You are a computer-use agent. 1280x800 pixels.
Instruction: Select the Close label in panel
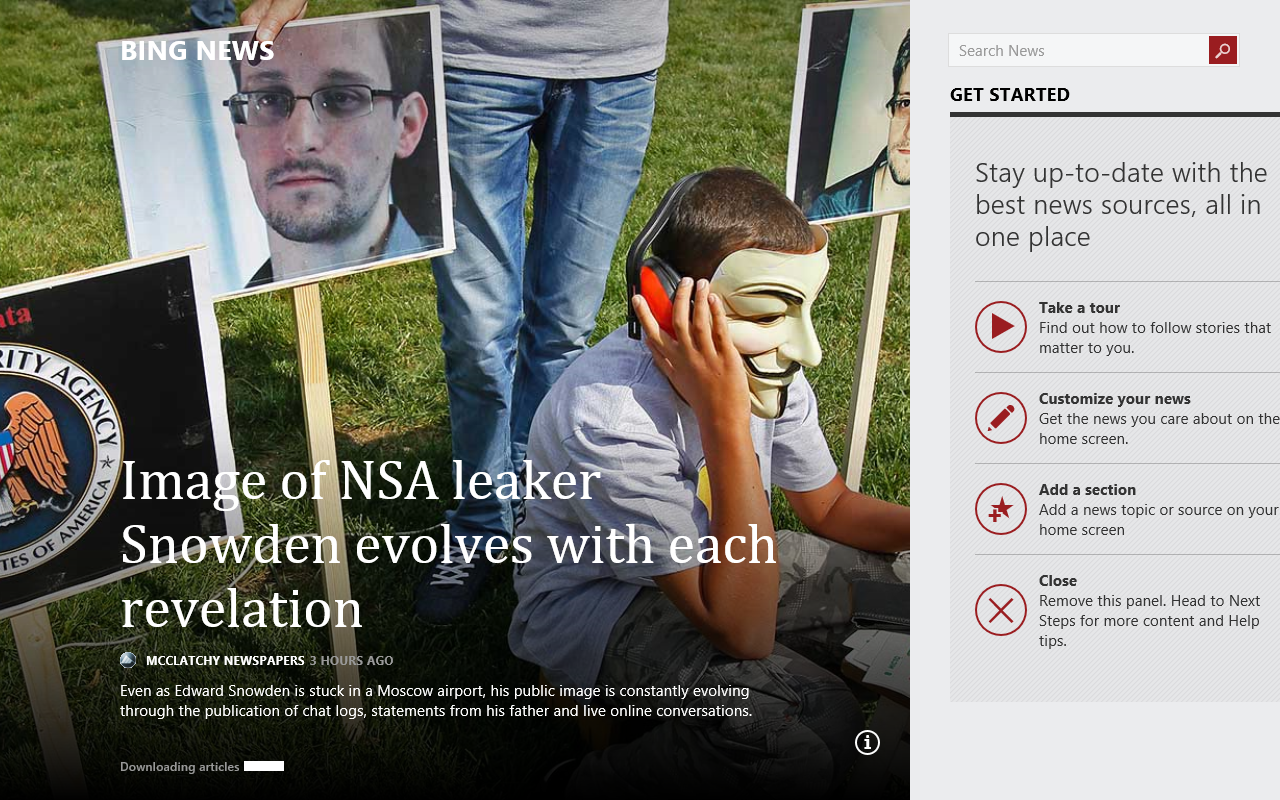pyautogui.click(x=1058, y=581)
